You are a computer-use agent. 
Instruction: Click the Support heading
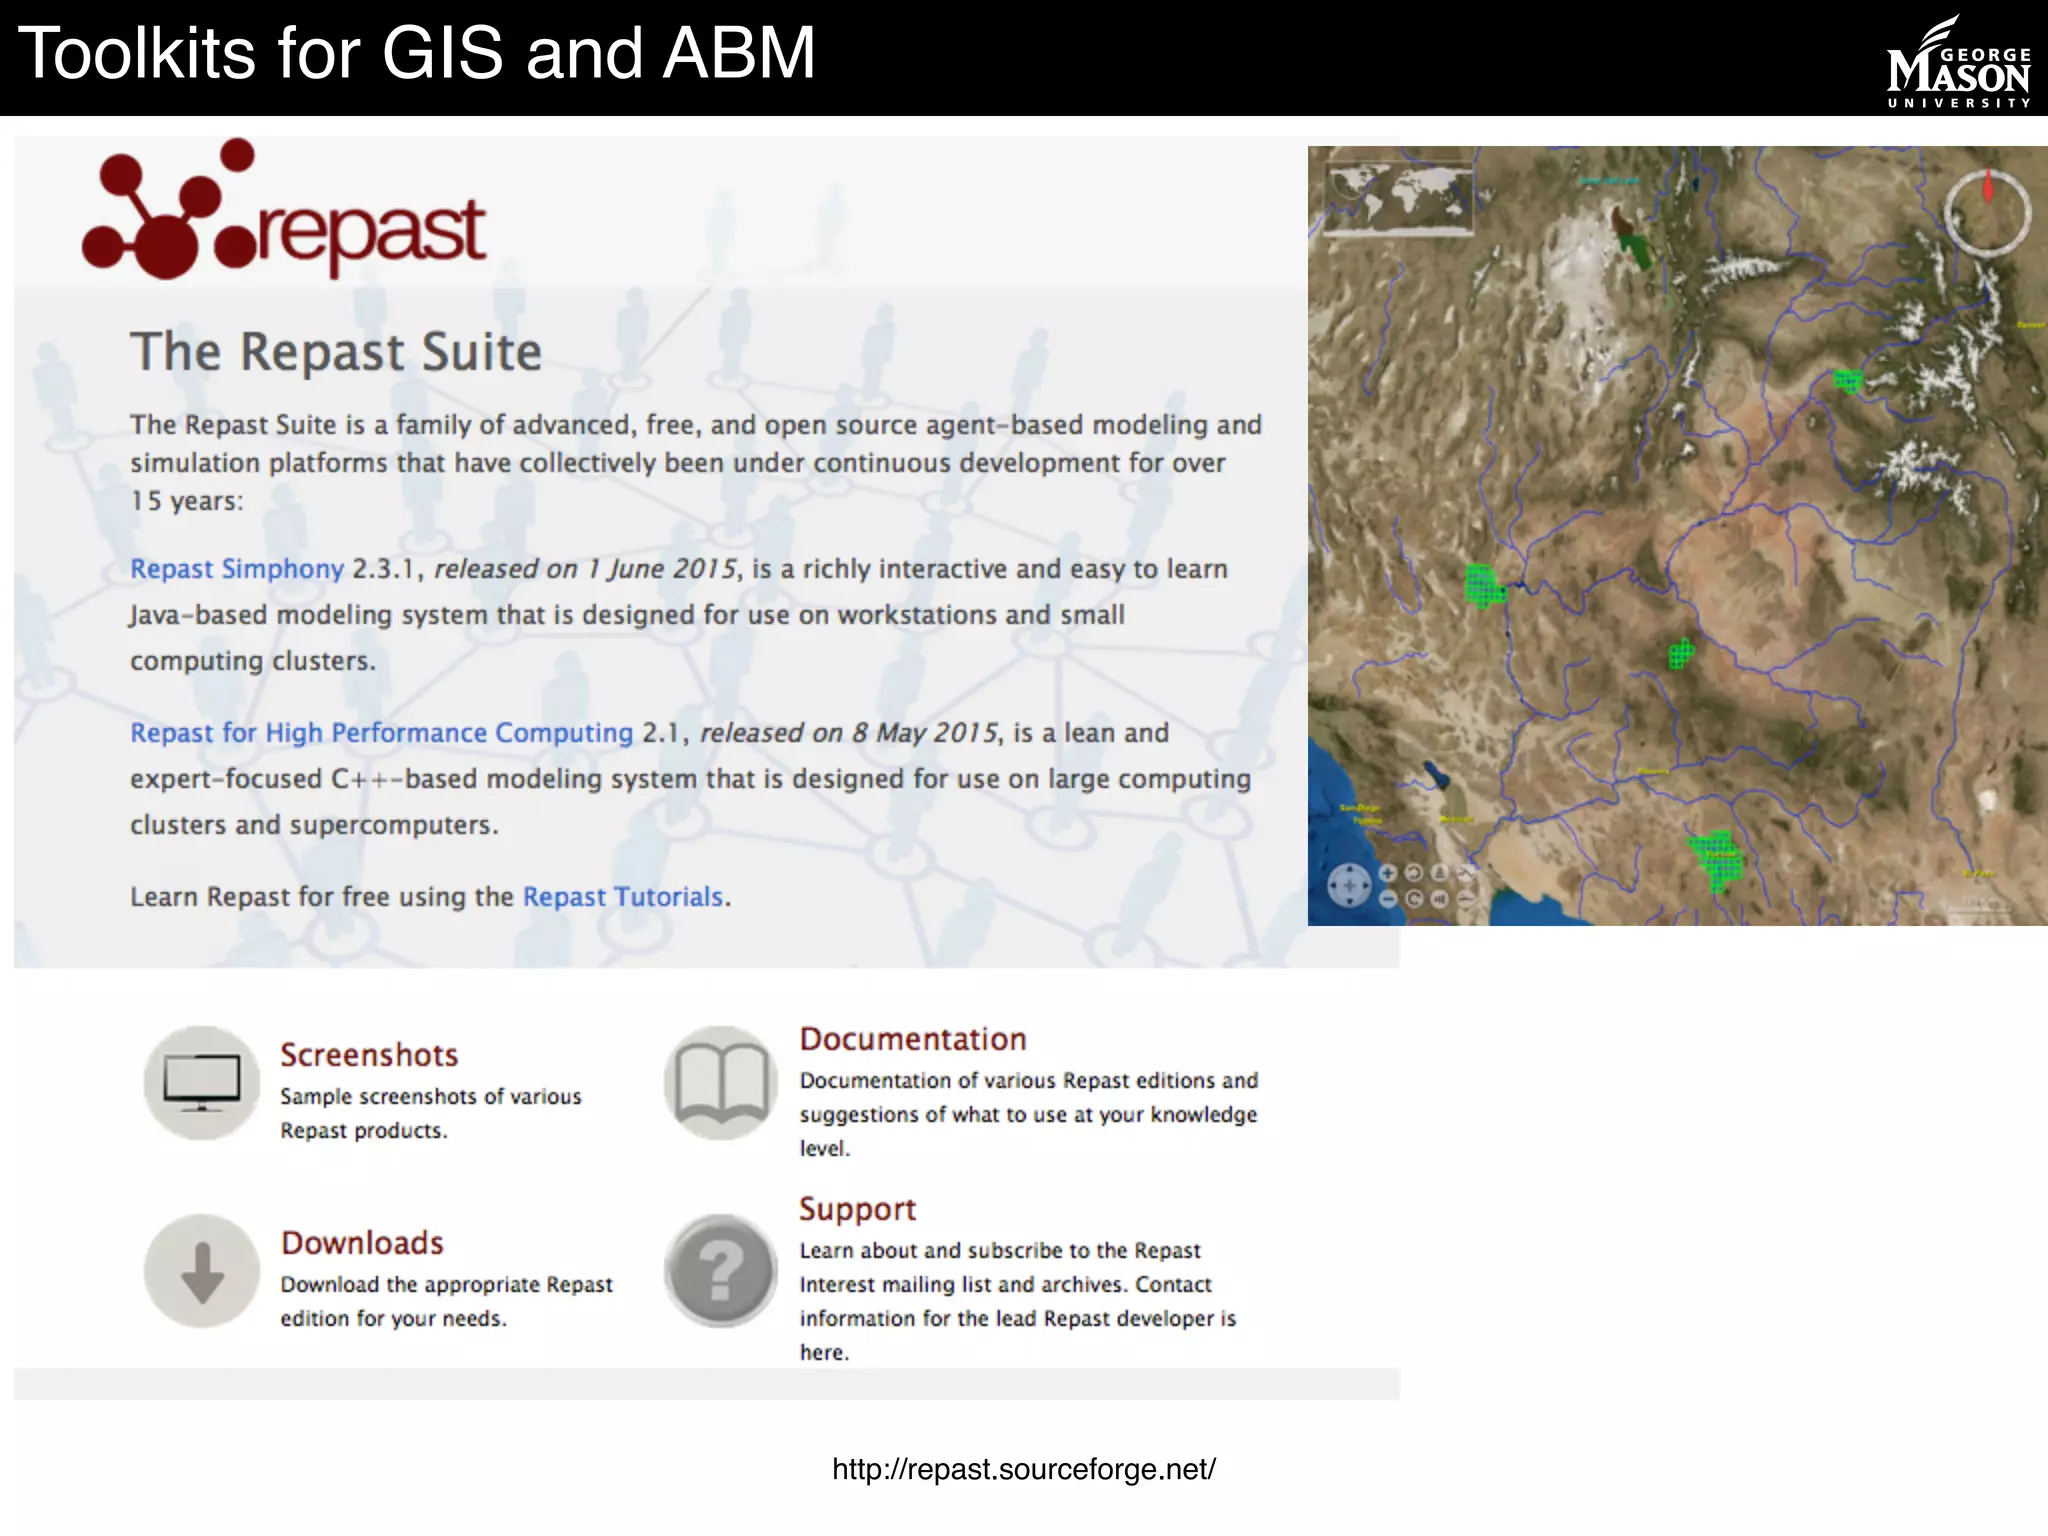[857, 1209]
